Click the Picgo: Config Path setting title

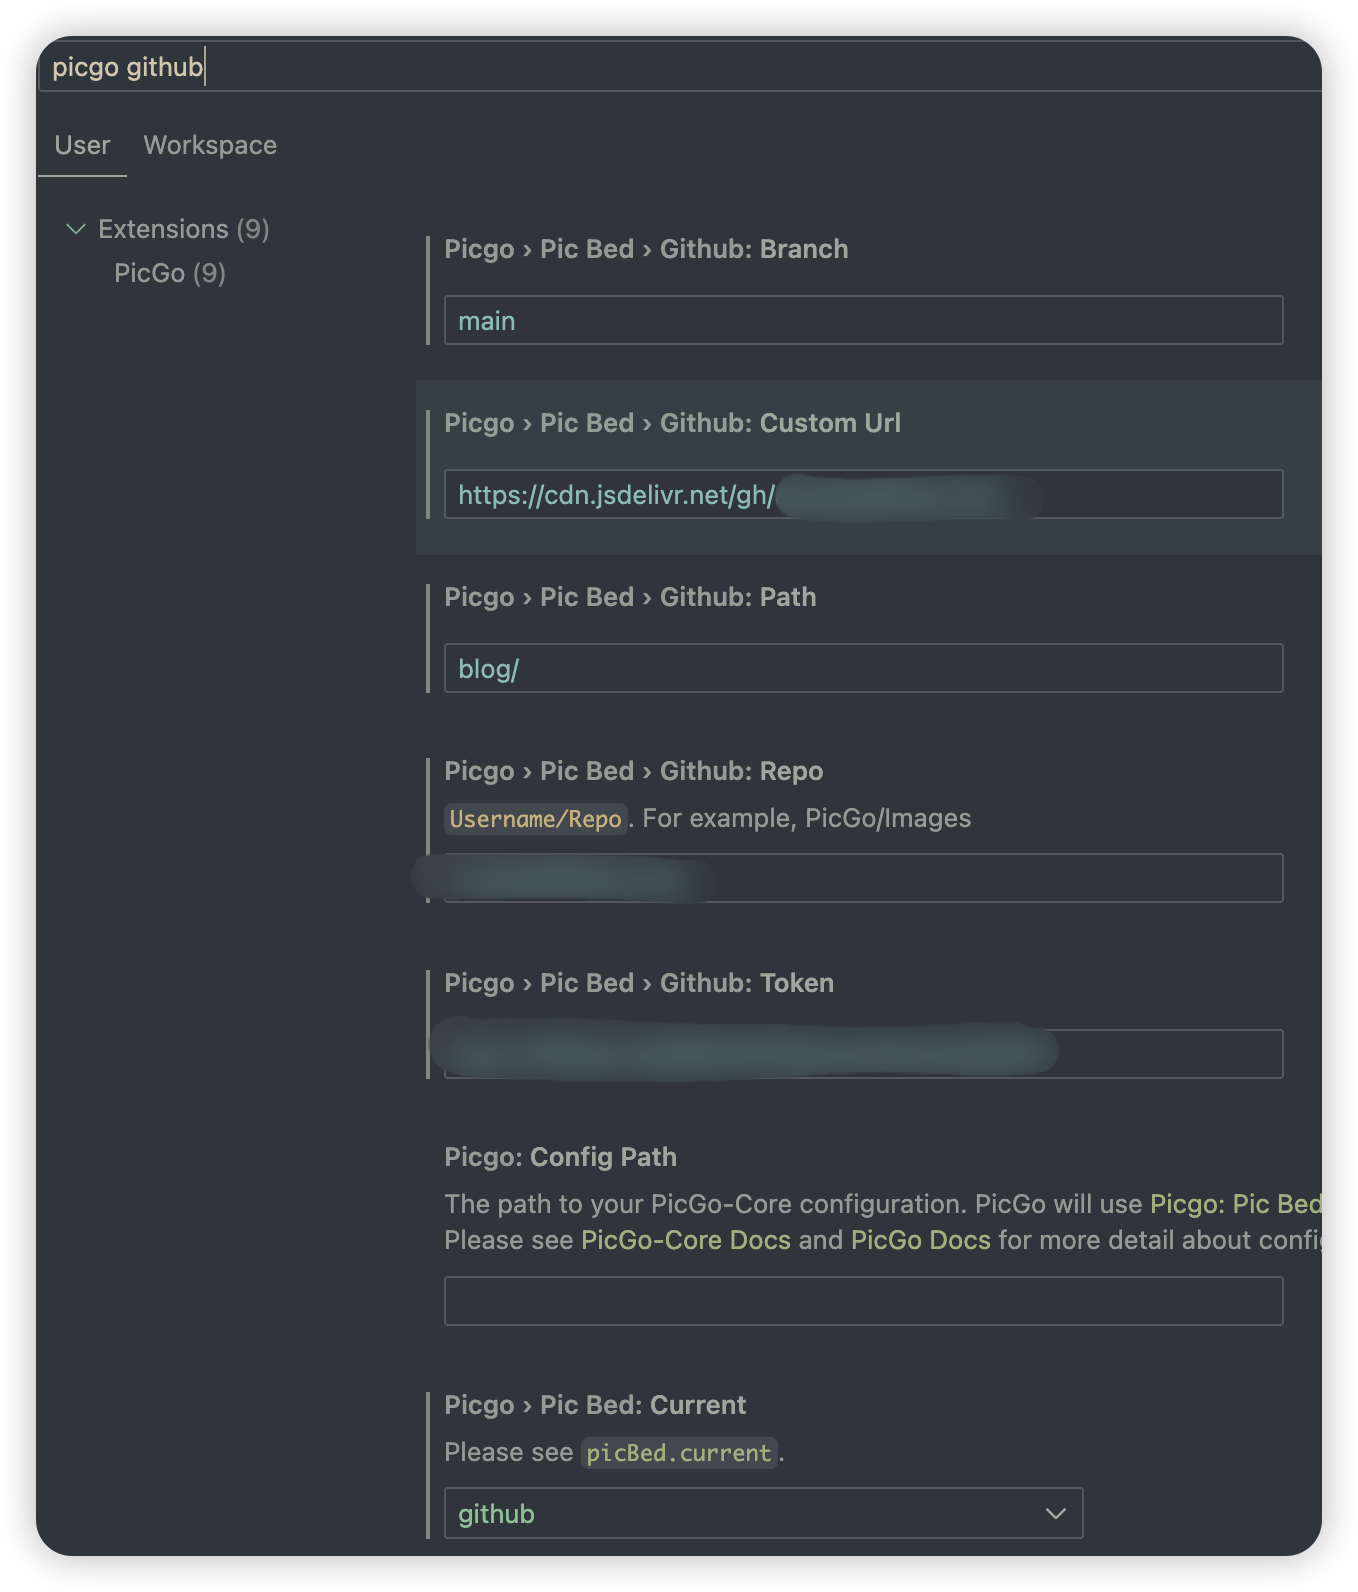[561, 1156]
